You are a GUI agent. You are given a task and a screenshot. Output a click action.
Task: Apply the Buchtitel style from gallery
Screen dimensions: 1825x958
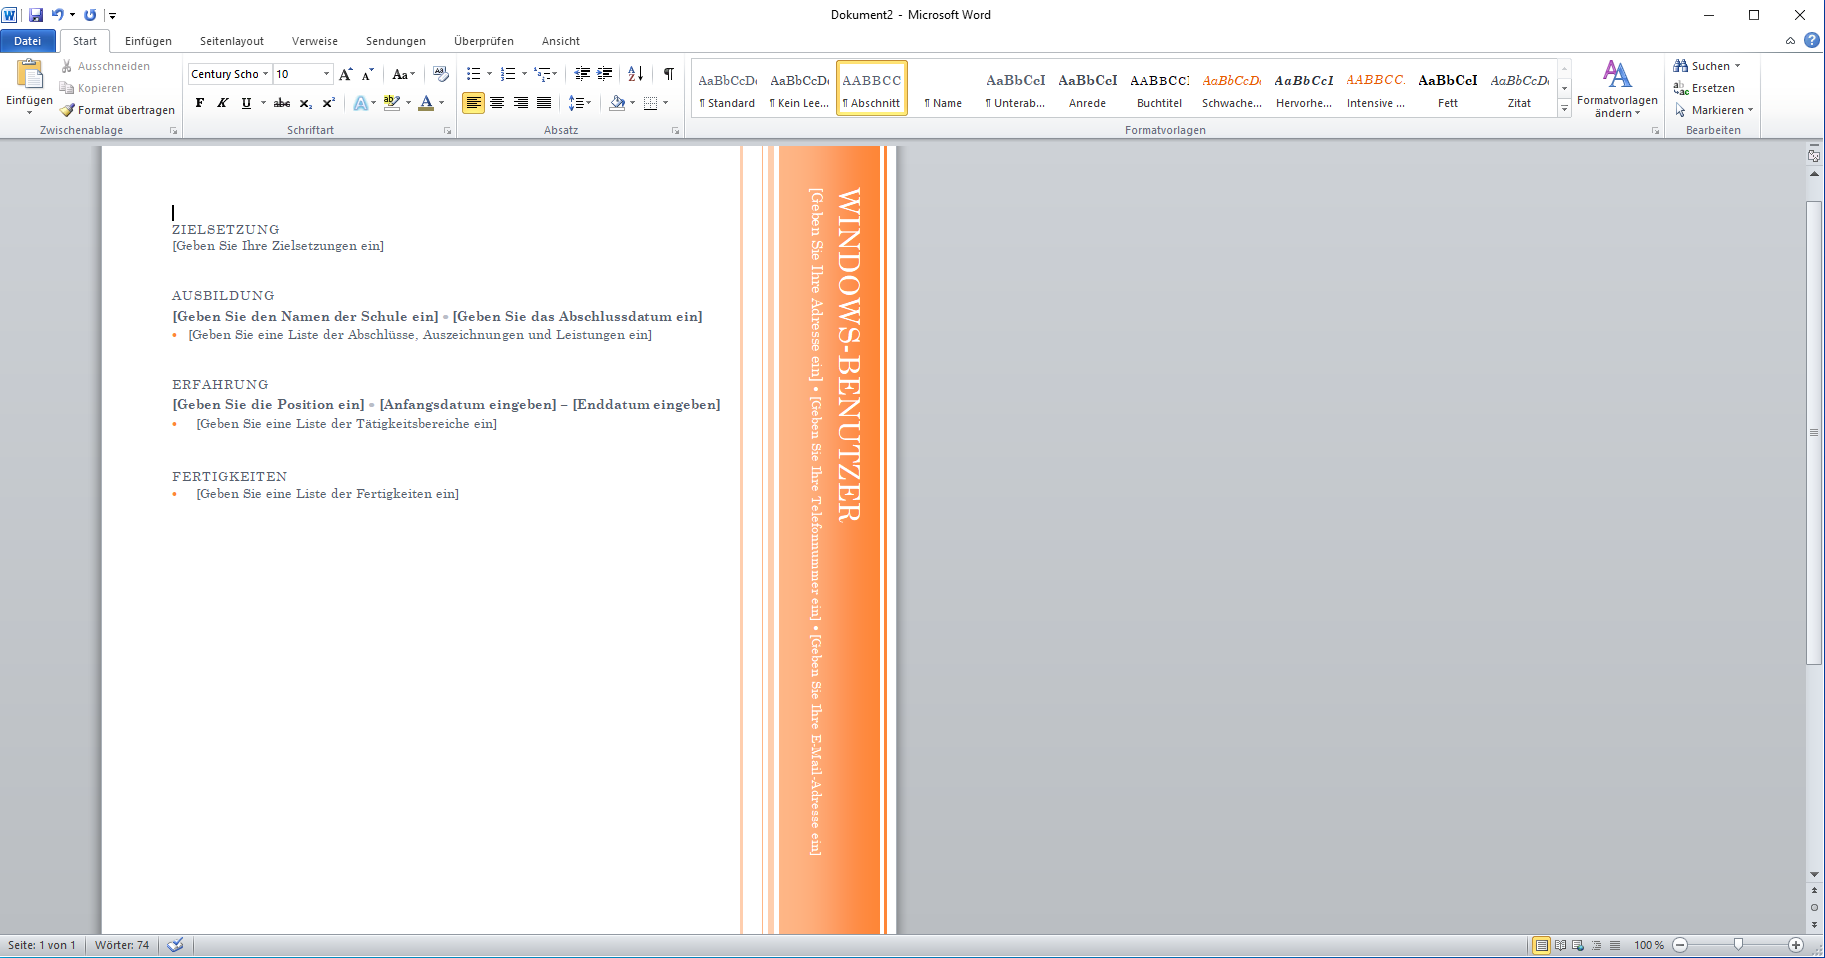(x=1159, y=88)
